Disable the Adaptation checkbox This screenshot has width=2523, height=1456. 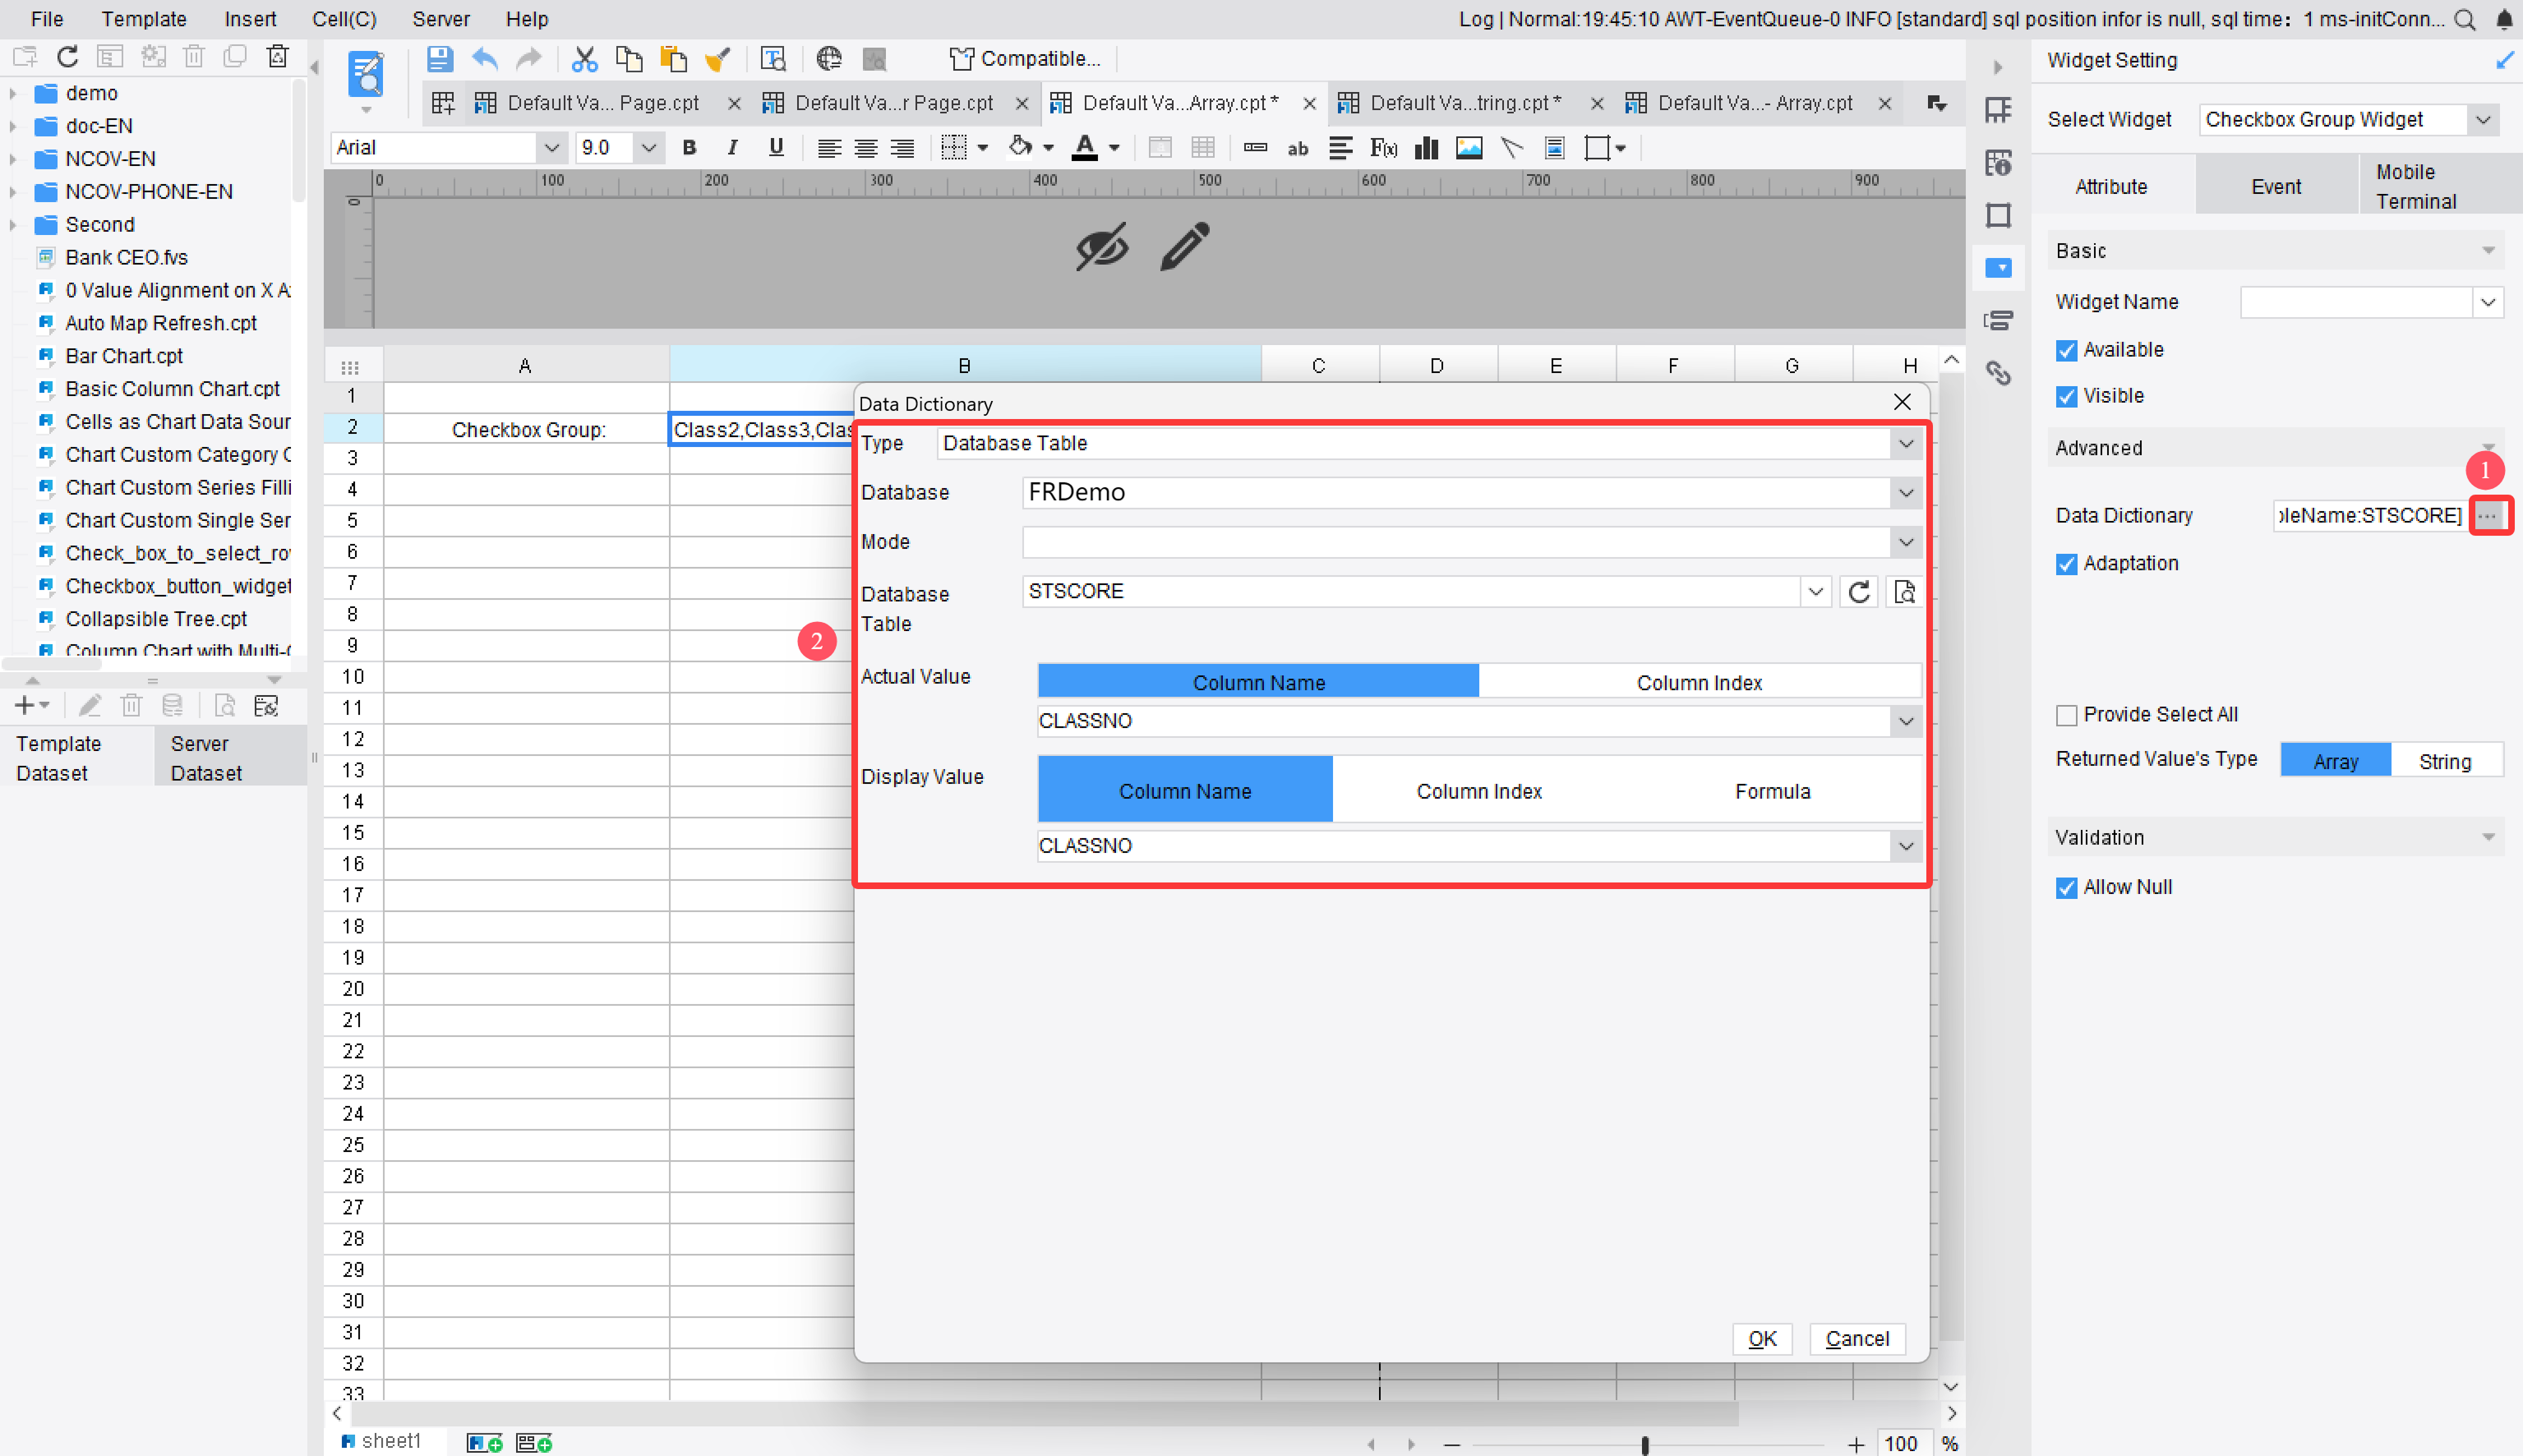click(2068, 564)
